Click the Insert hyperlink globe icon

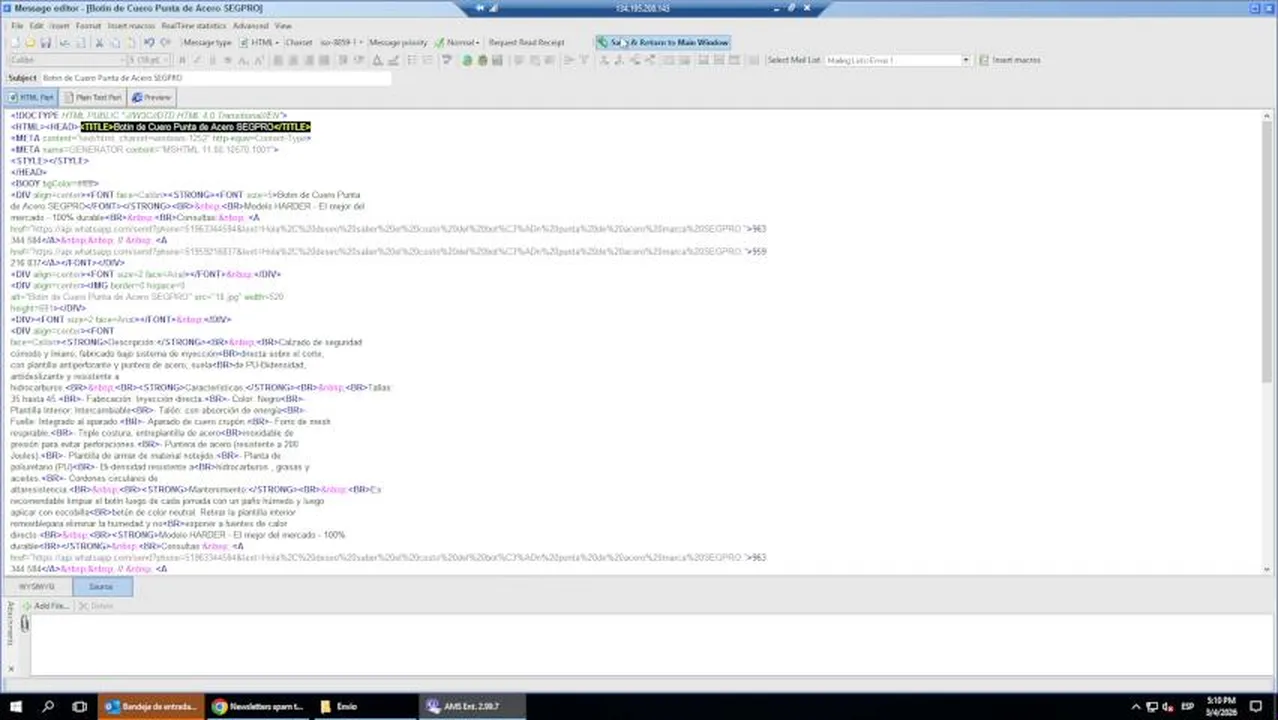[x=467, y=60]
